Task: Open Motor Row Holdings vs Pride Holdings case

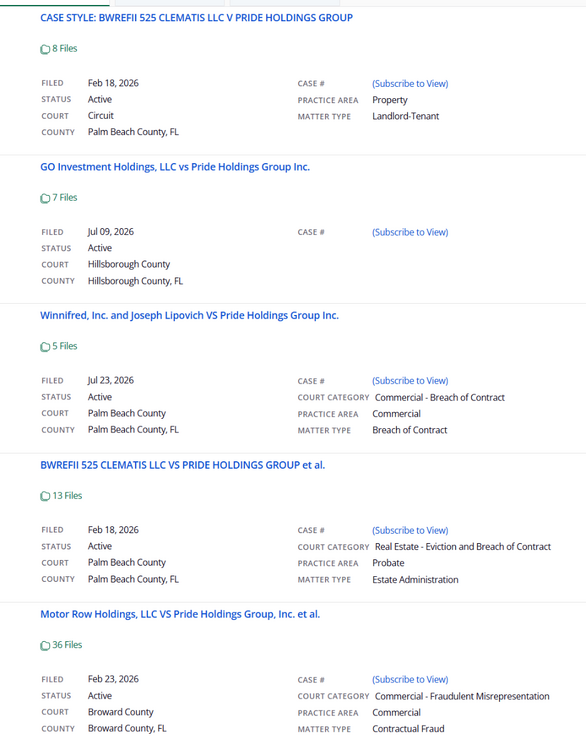Action: coord(180,614)
